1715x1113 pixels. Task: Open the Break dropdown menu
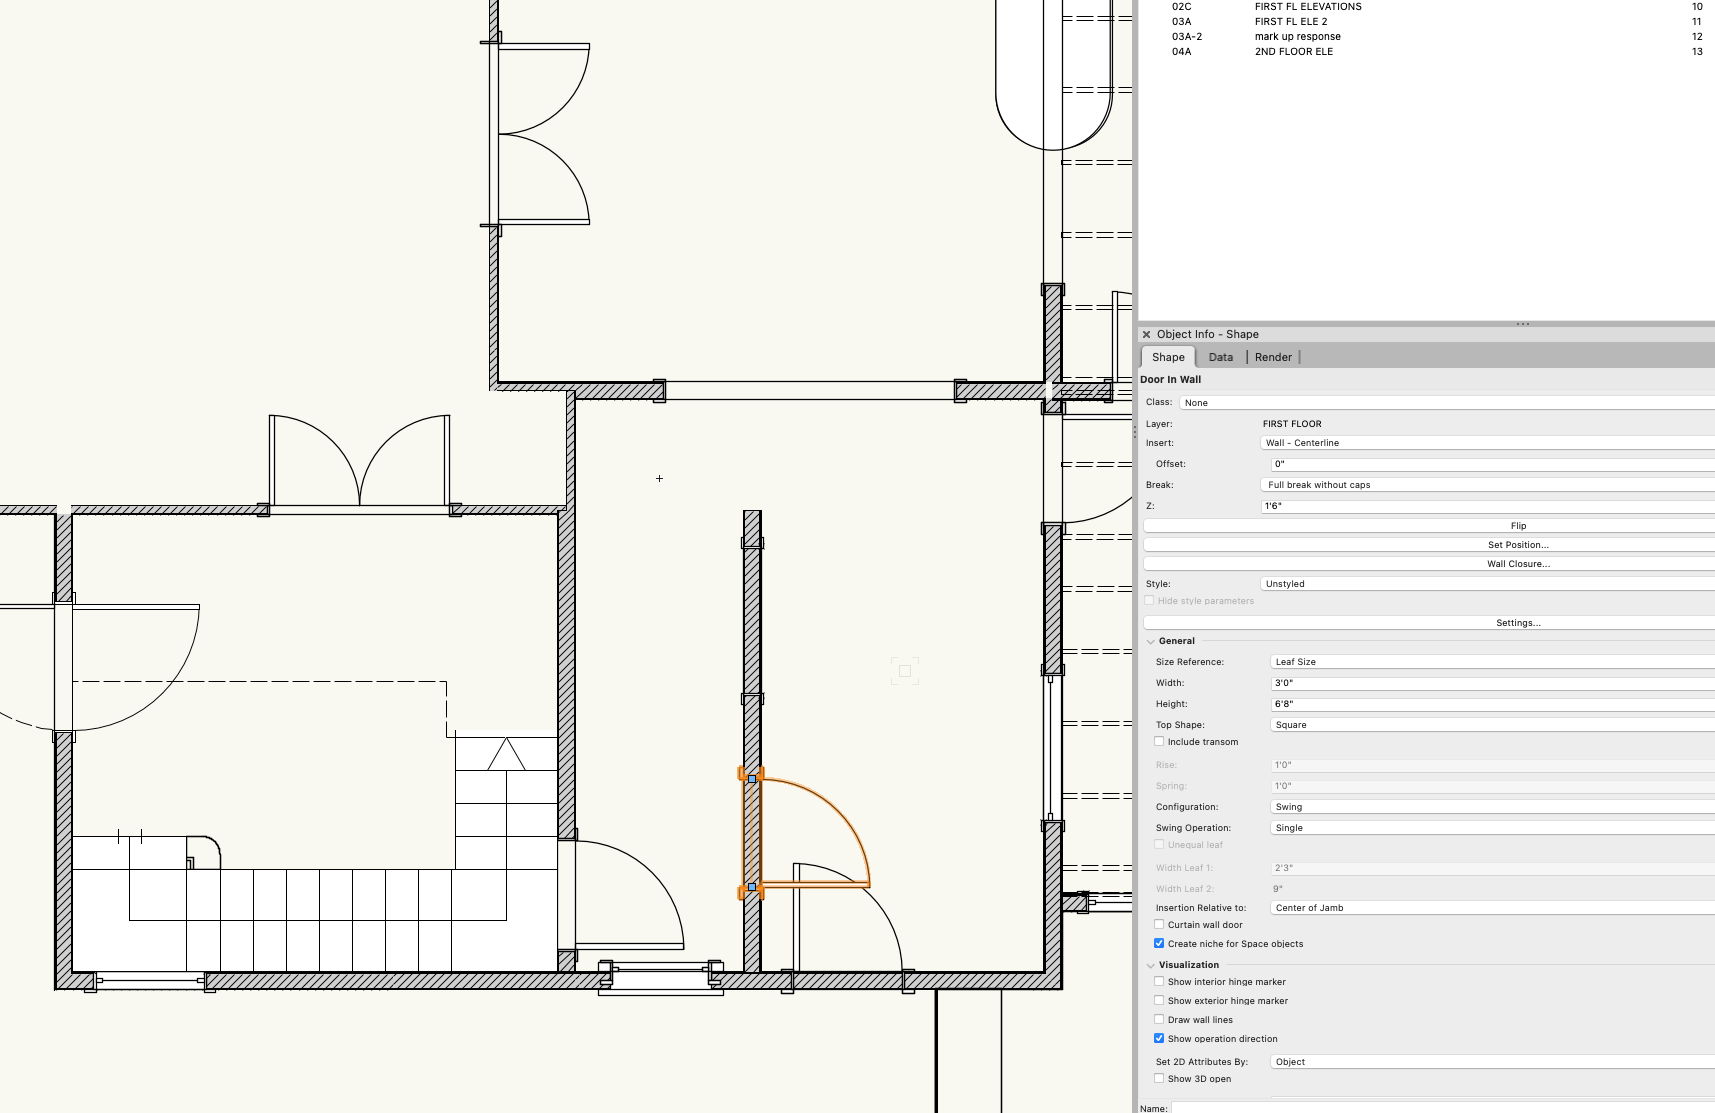point(1485,485)
